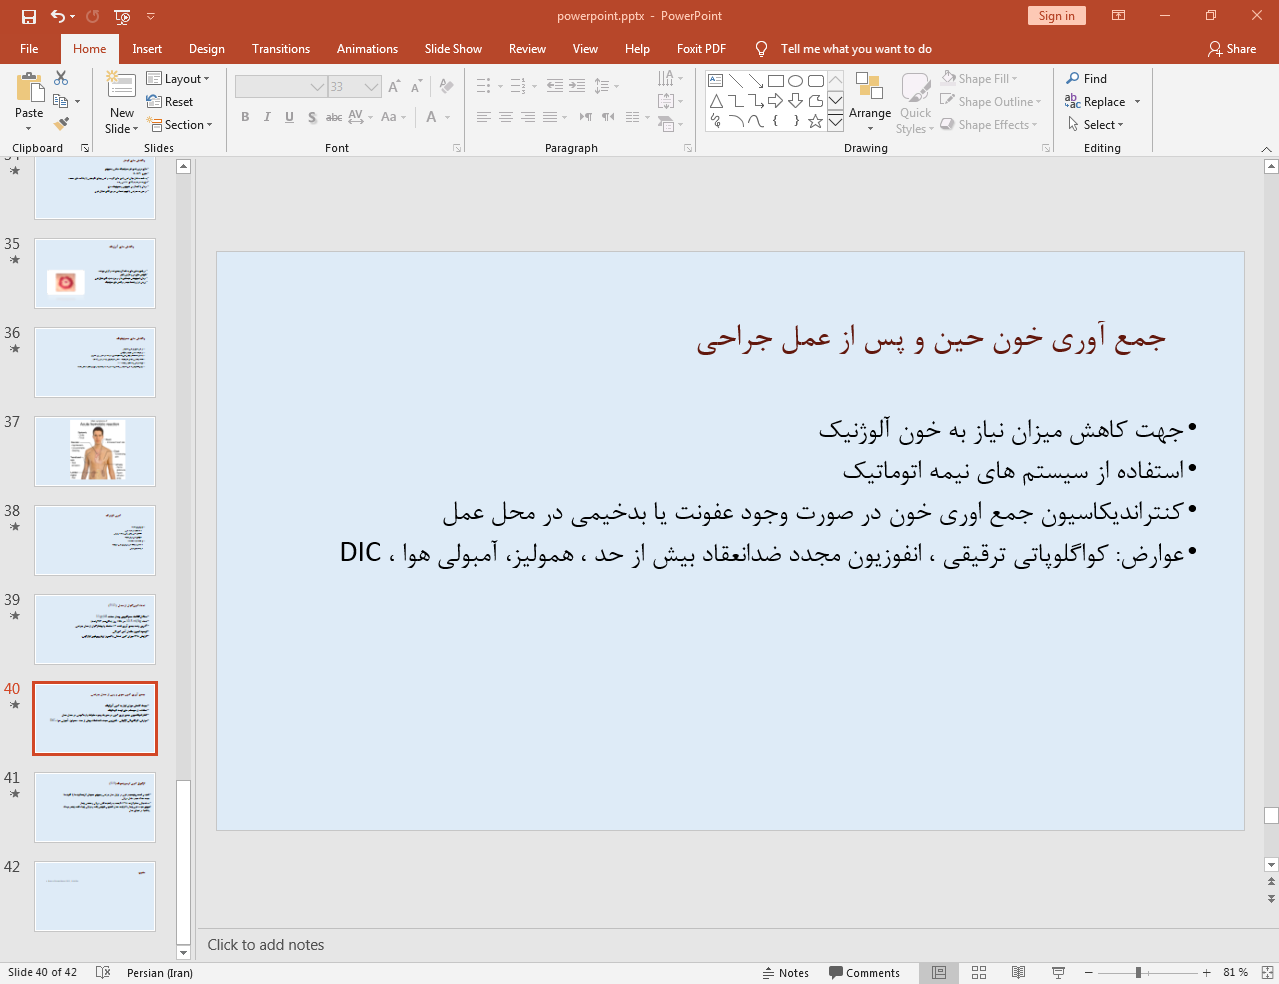Open the Layout dropdown
1279x984 pixels.
click(x=178, y=79)
